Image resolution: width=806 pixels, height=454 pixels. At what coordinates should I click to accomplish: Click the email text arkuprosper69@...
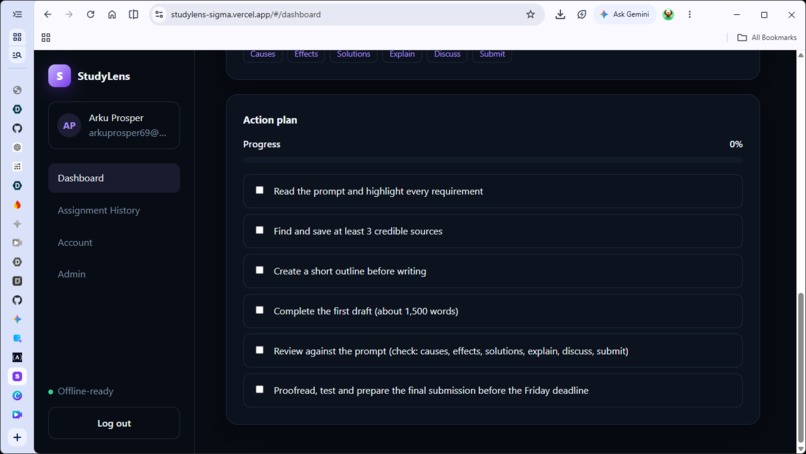click(127, 133)
